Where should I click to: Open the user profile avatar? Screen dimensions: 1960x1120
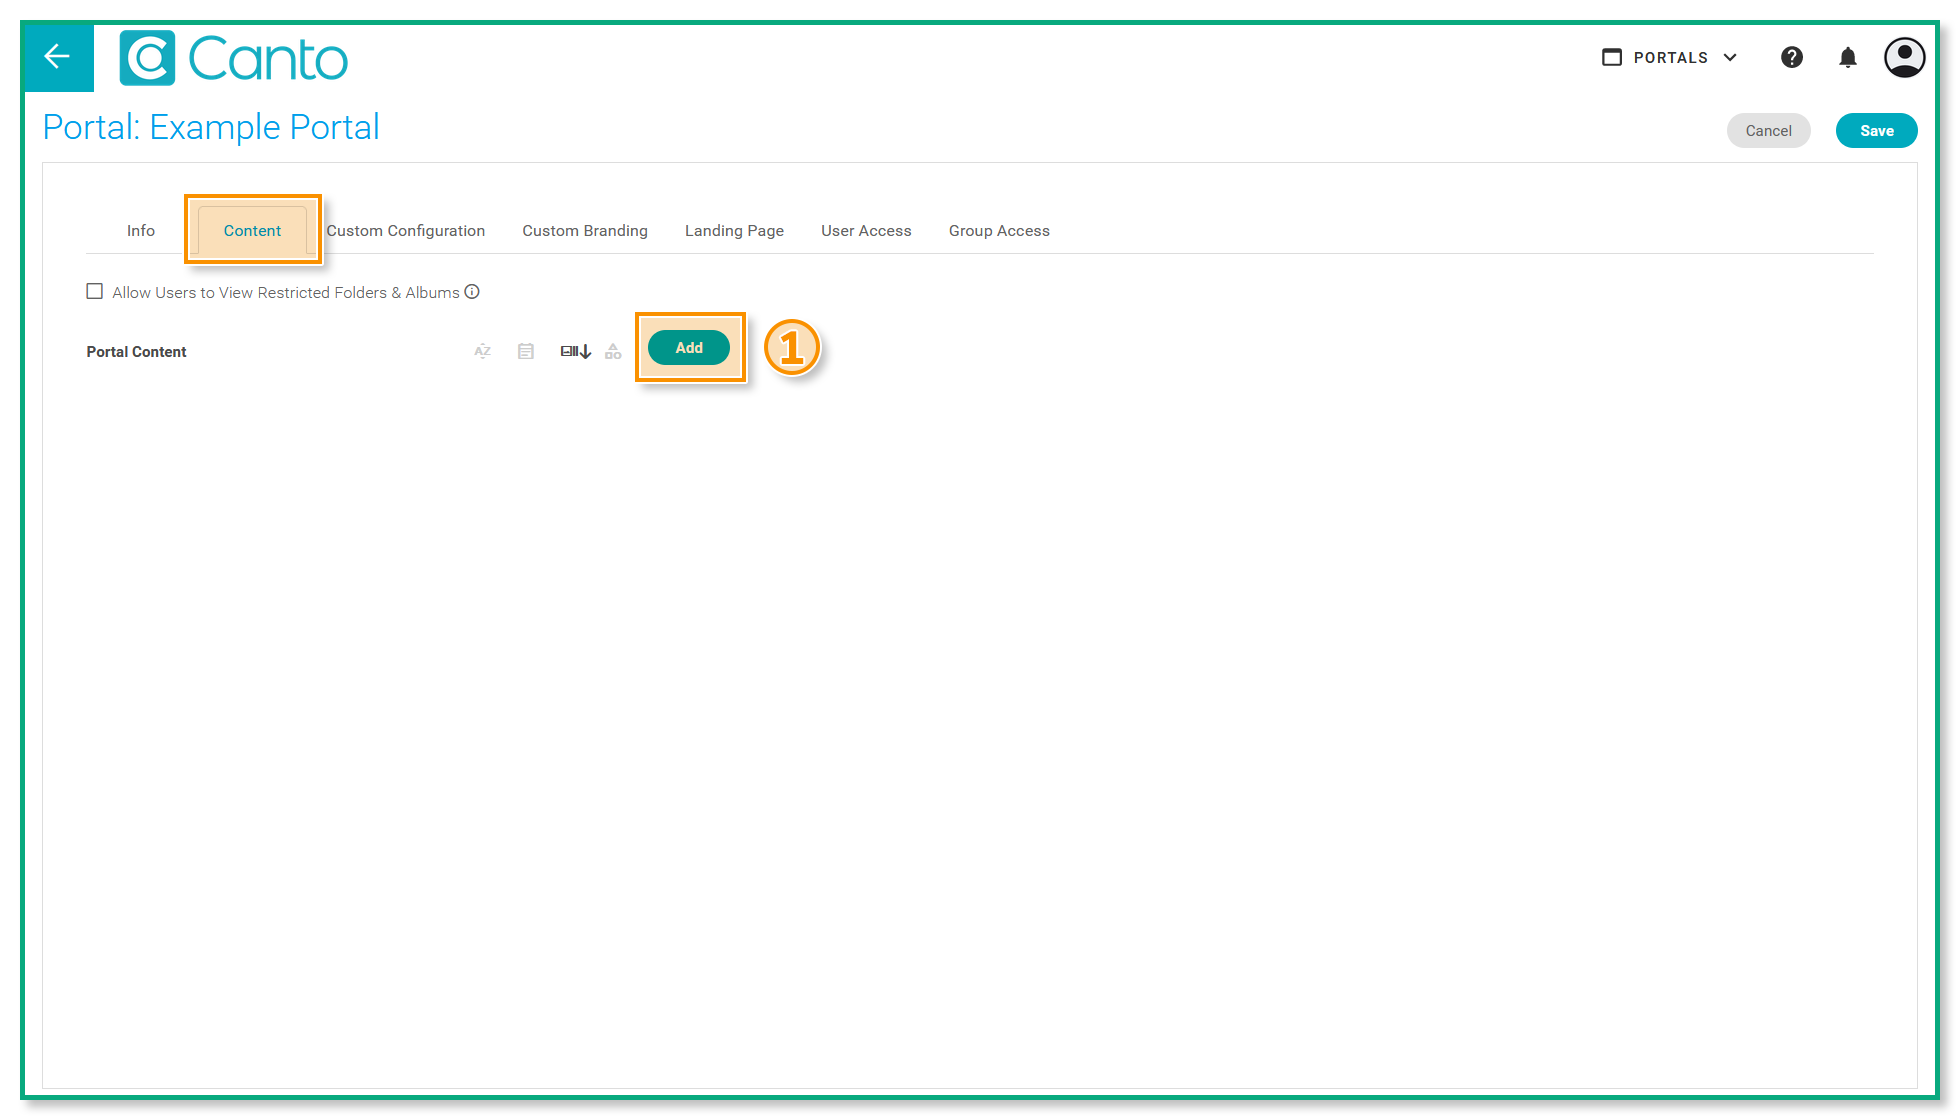coord(1904,57)
